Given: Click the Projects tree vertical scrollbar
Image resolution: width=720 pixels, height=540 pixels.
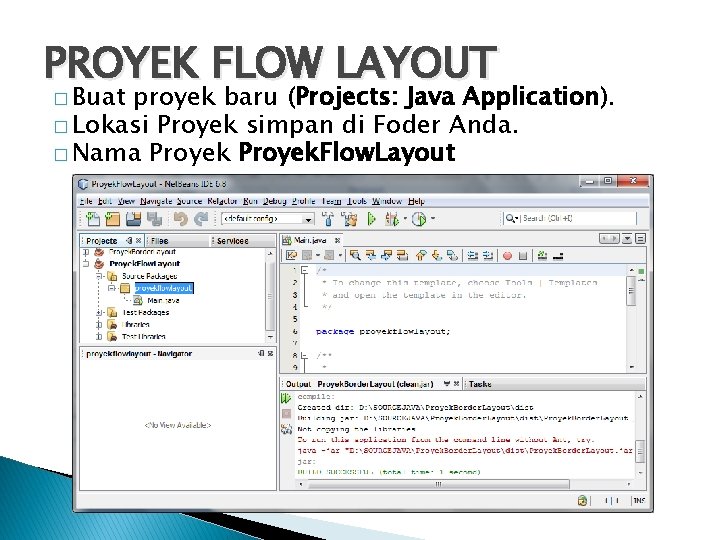Looking at the screenshot, I should (270, 297).
